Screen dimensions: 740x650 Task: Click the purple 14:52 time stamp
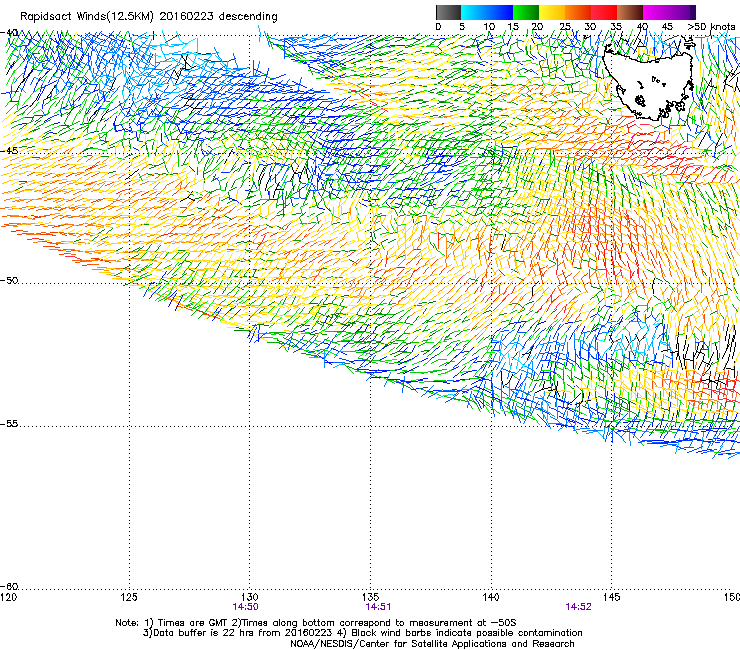click(x=578, y=607)
